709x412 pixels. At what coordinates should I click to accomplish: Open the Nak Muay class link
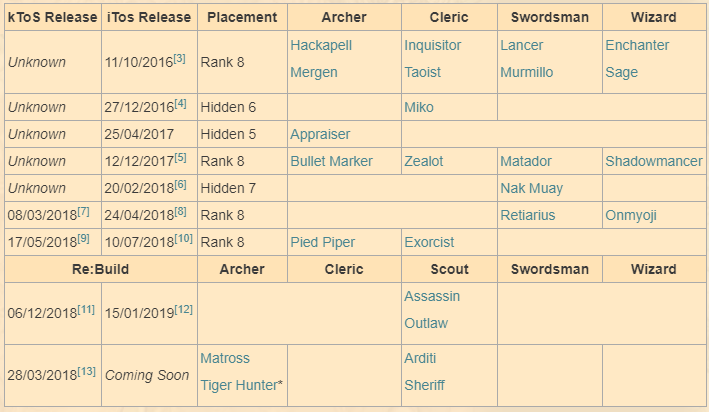point(531,188)
